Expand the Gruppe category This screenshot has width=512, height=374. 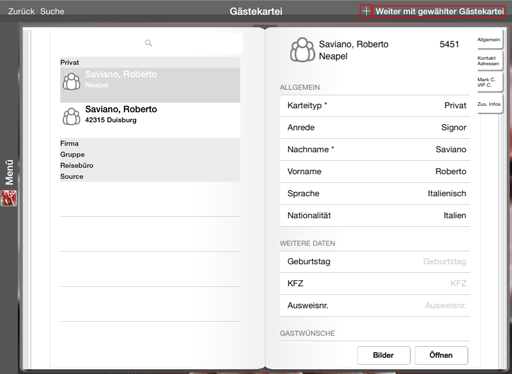[150, 154]
